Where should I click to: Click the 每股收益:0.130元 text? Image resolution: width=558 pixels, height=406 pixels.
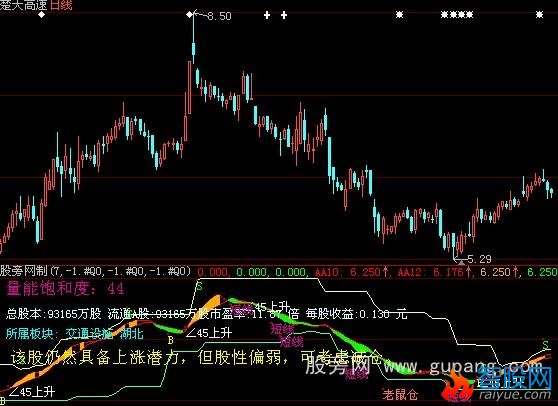tap(356, 314)
